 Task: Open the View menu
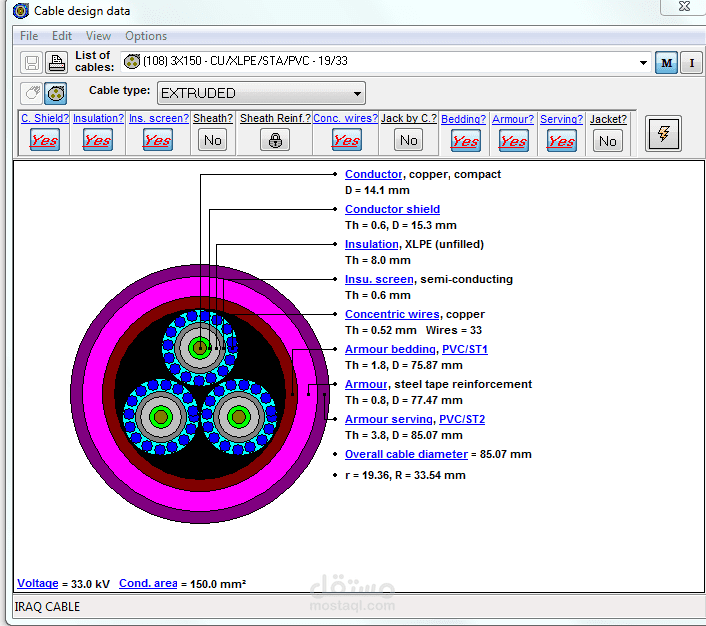coord(98,36)
